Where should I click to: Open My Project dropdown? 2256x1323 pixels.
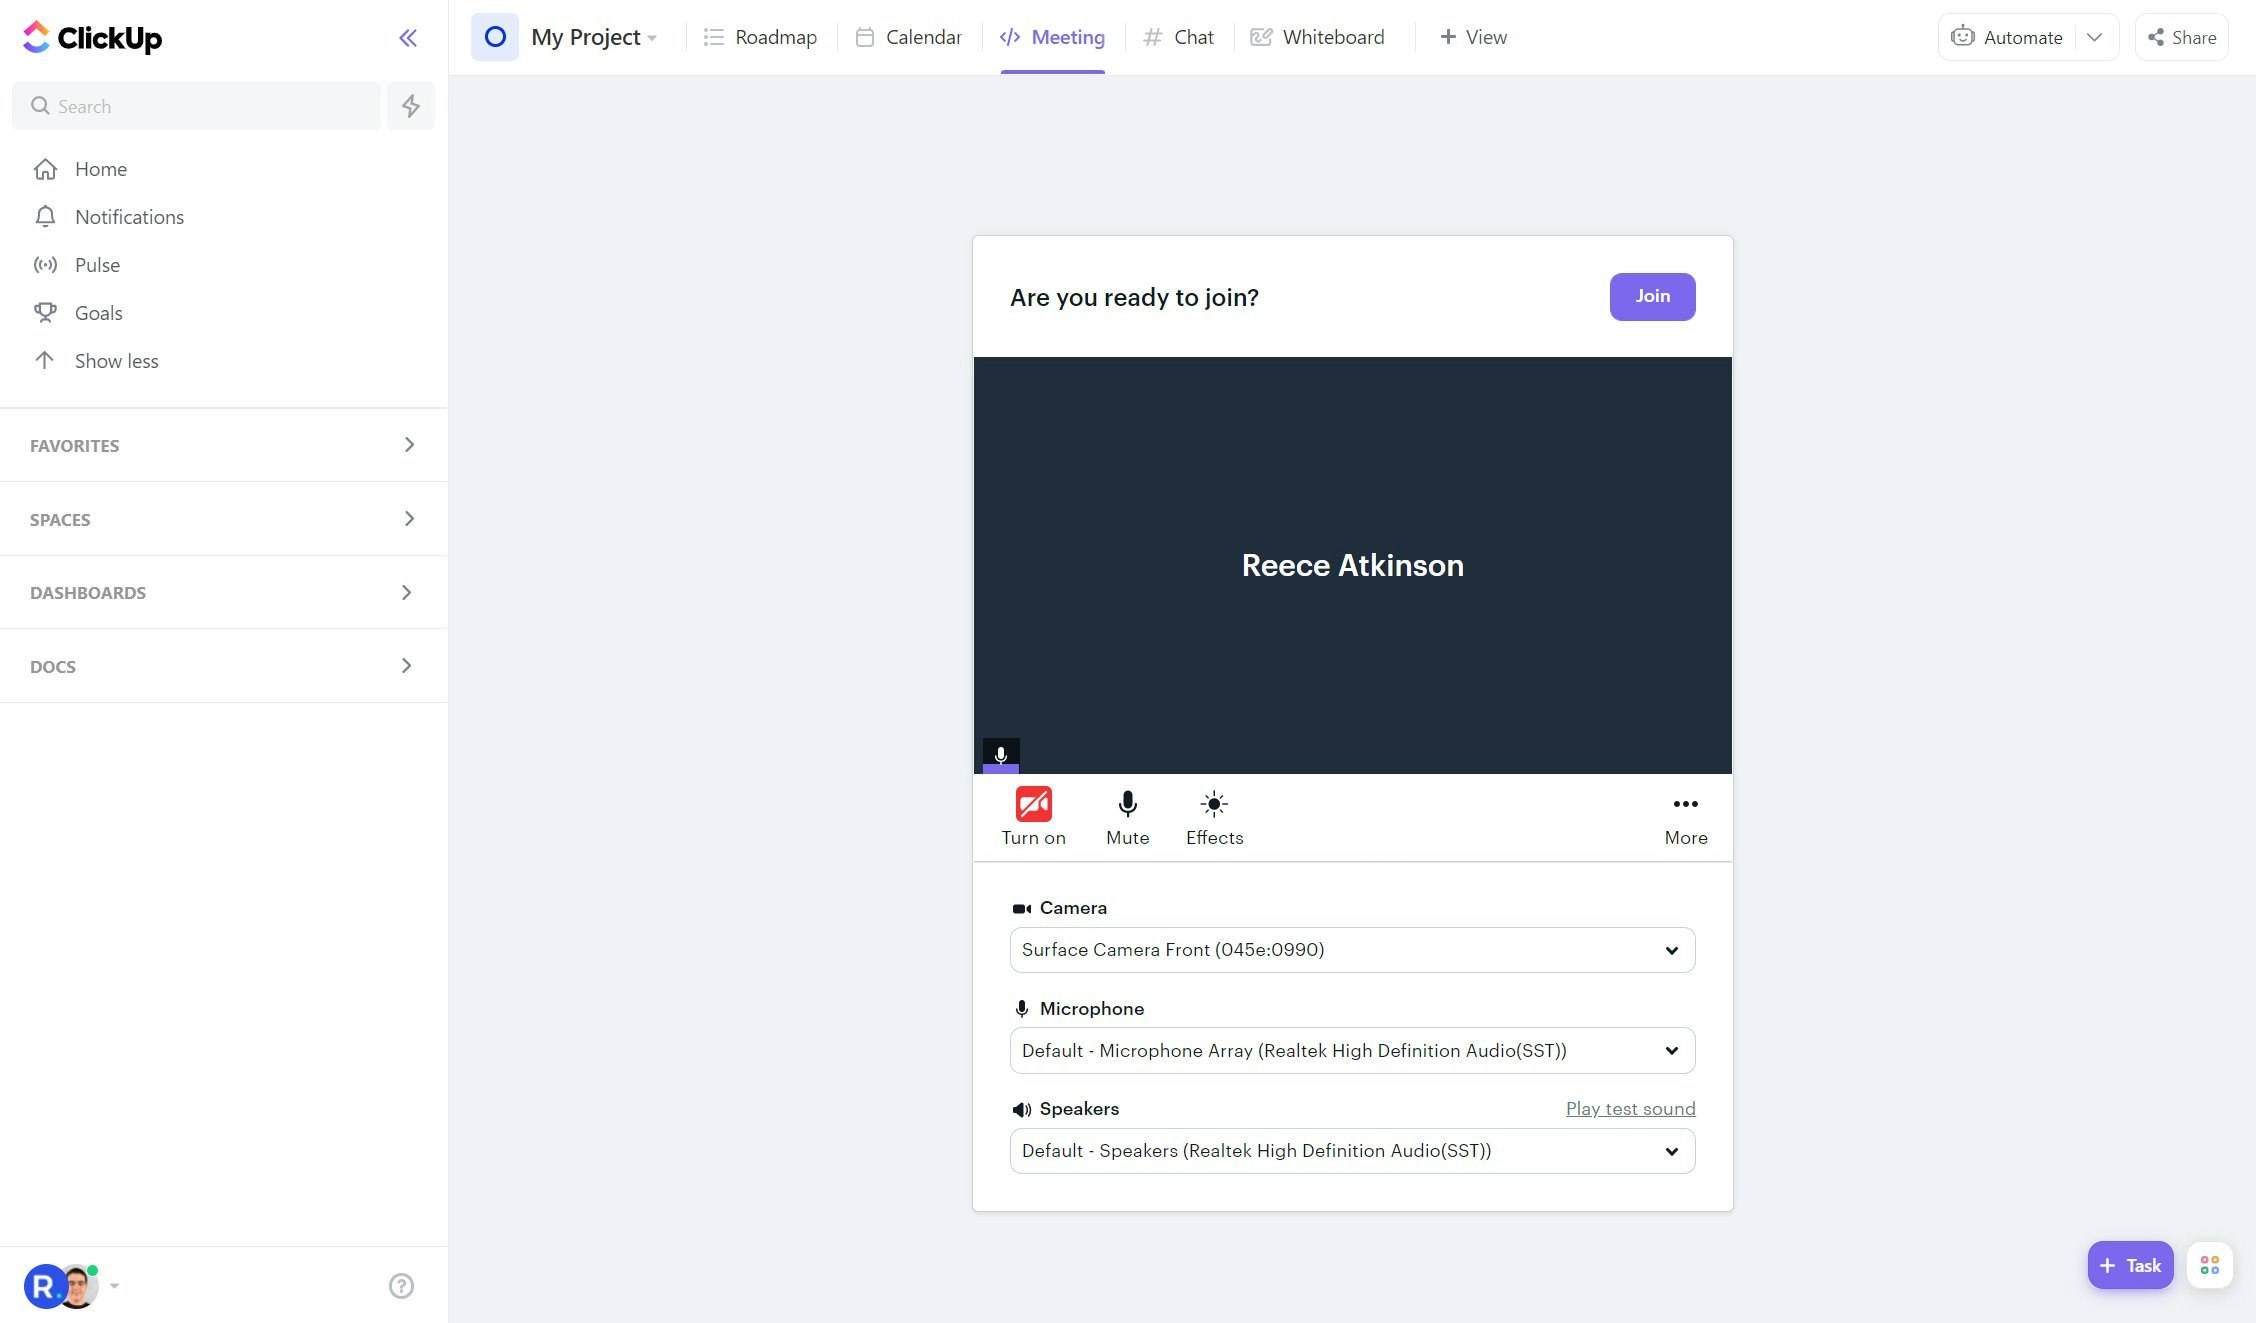pyautogui.click(x=594, y=37)
